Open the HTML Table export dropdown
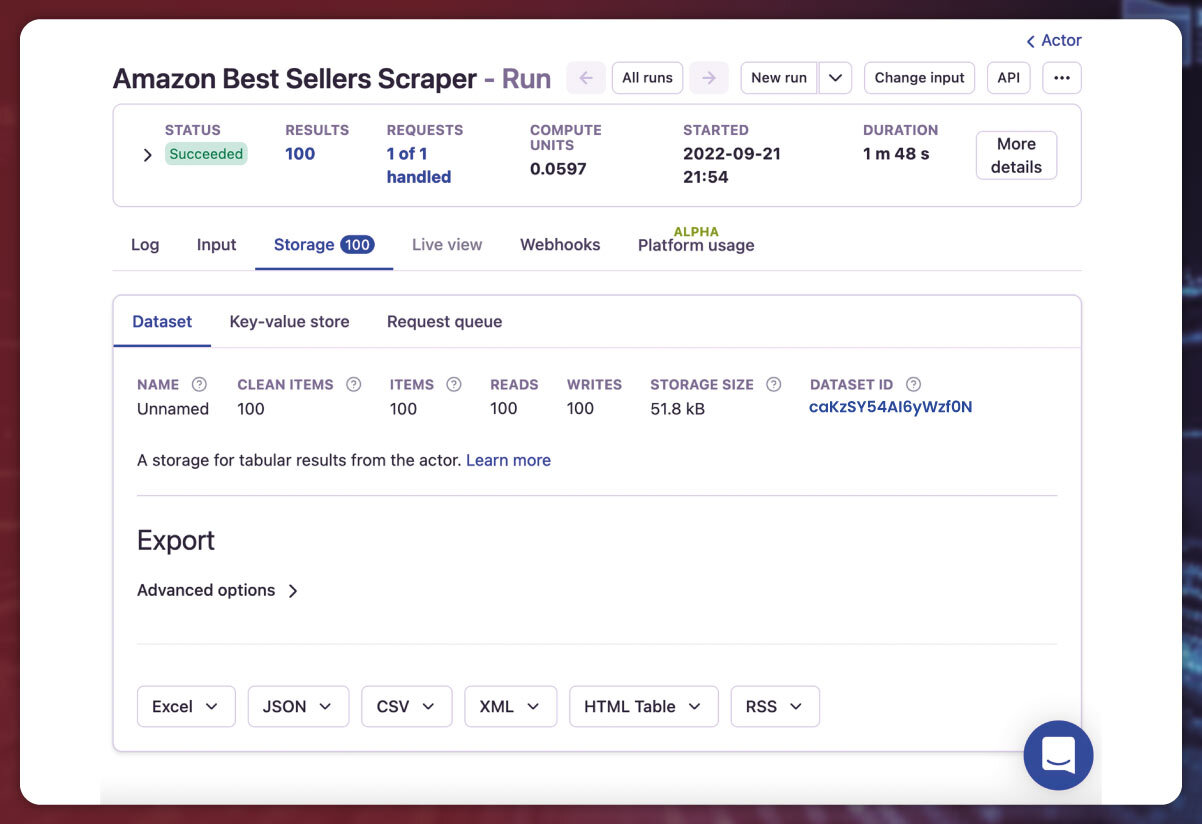Viewport: 1202px width, 824px height. (643, 706)
